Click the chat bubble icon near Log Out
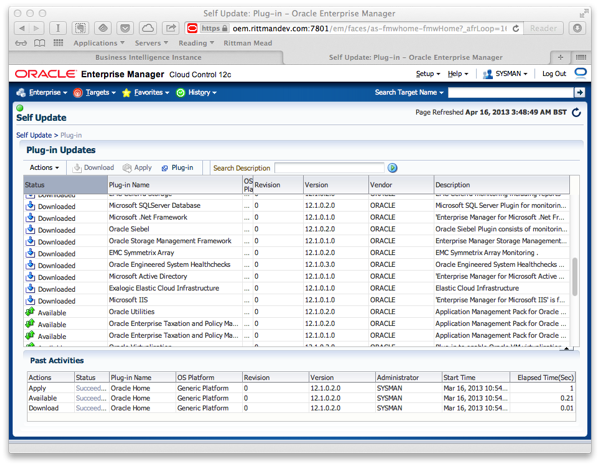 pos(580,73)
